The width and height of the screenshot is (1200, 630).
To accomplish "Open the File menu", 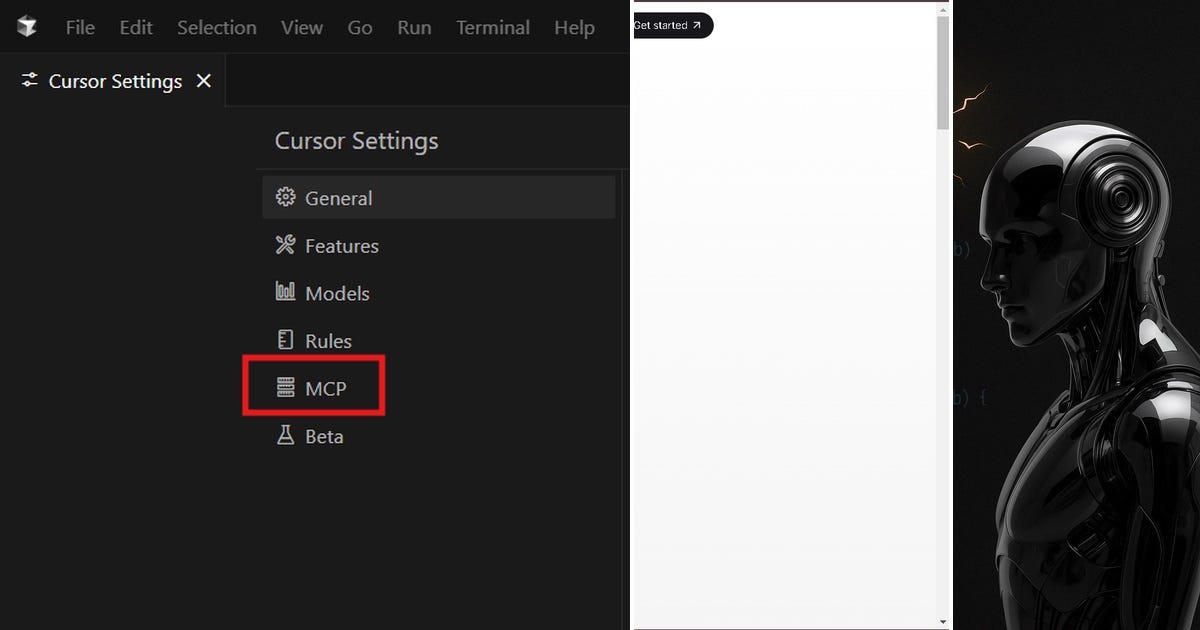I will point(80,28).
